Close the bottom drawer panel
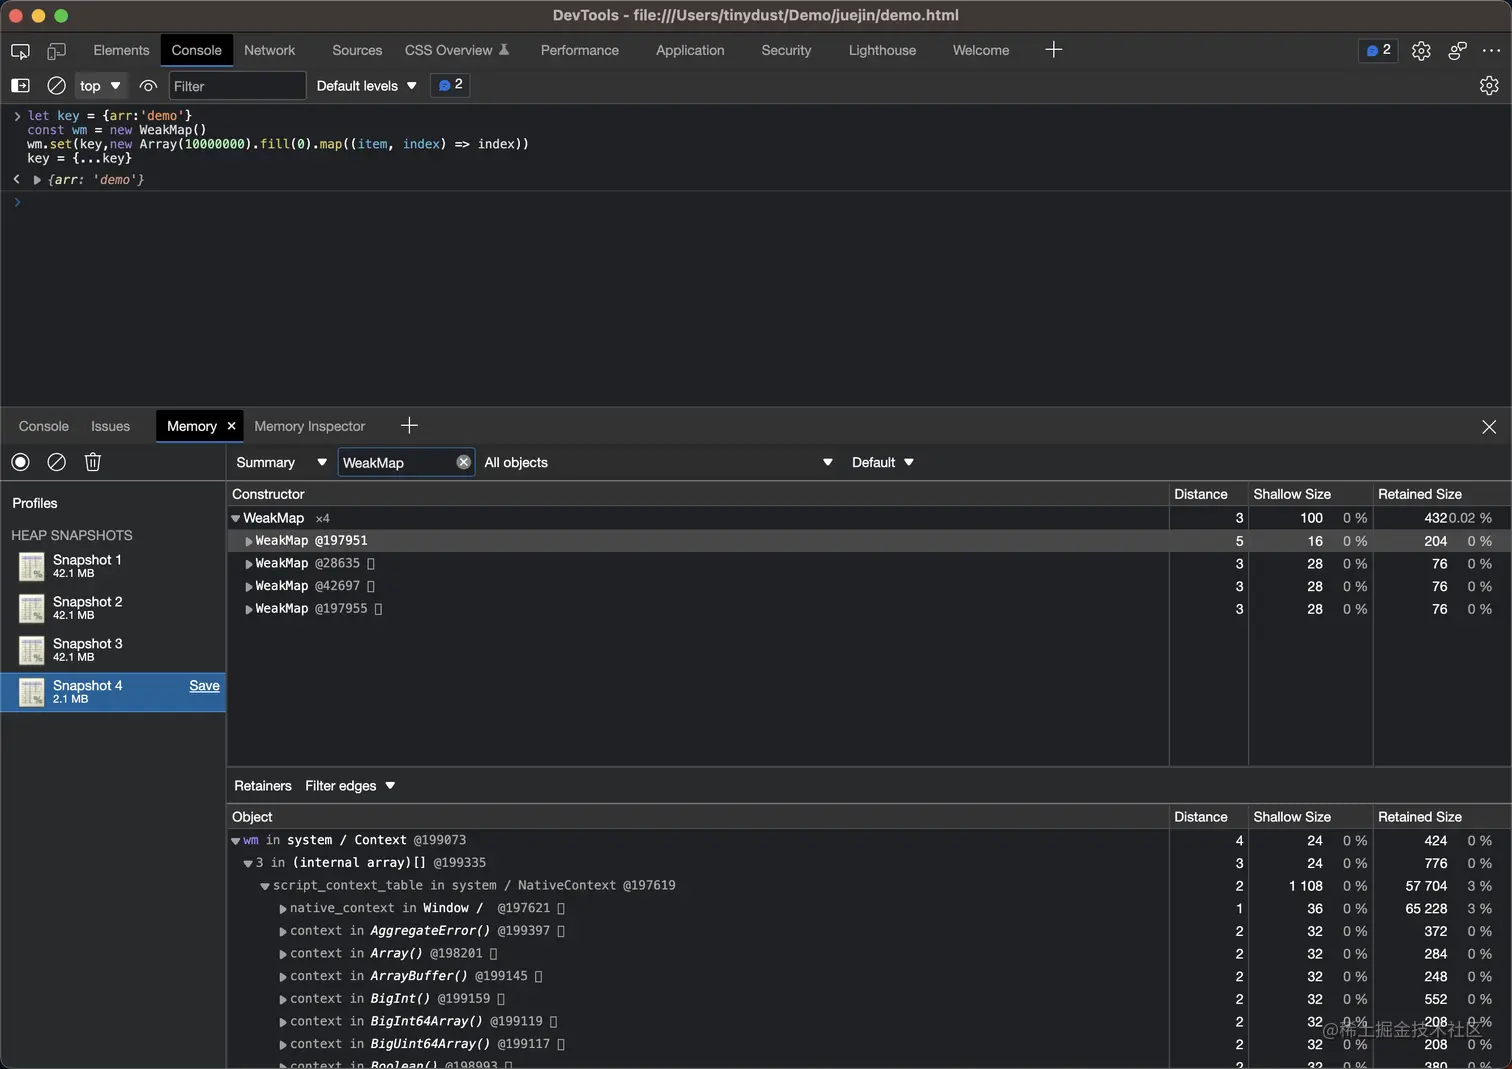The width and height of the screenshot is (1512, 1069). [x=1489, y=427]
